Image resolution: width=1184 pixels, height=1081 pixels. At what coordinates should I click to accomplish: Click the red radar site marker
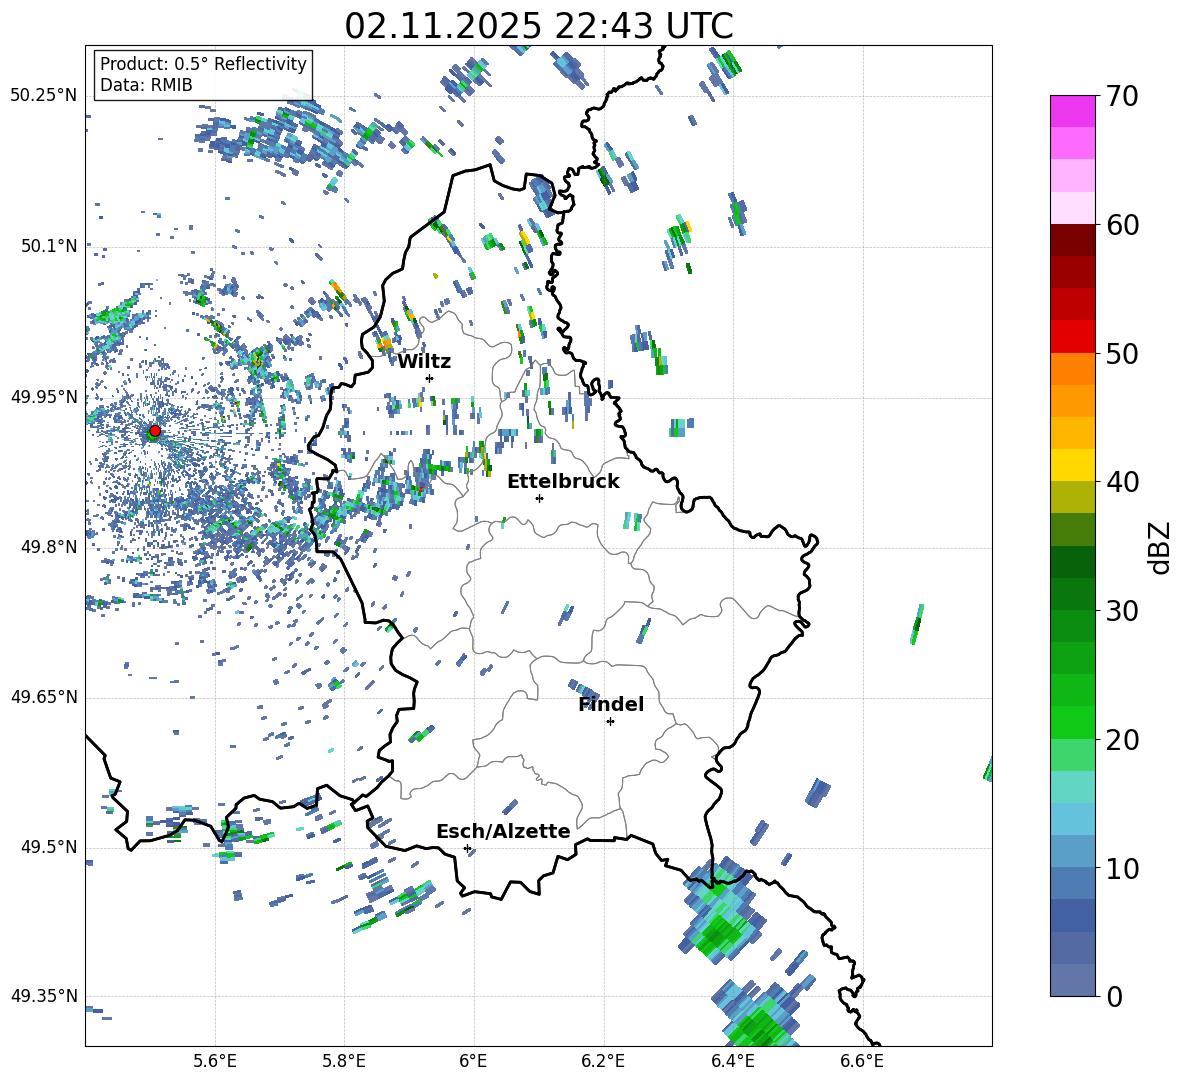click(155, 431)
